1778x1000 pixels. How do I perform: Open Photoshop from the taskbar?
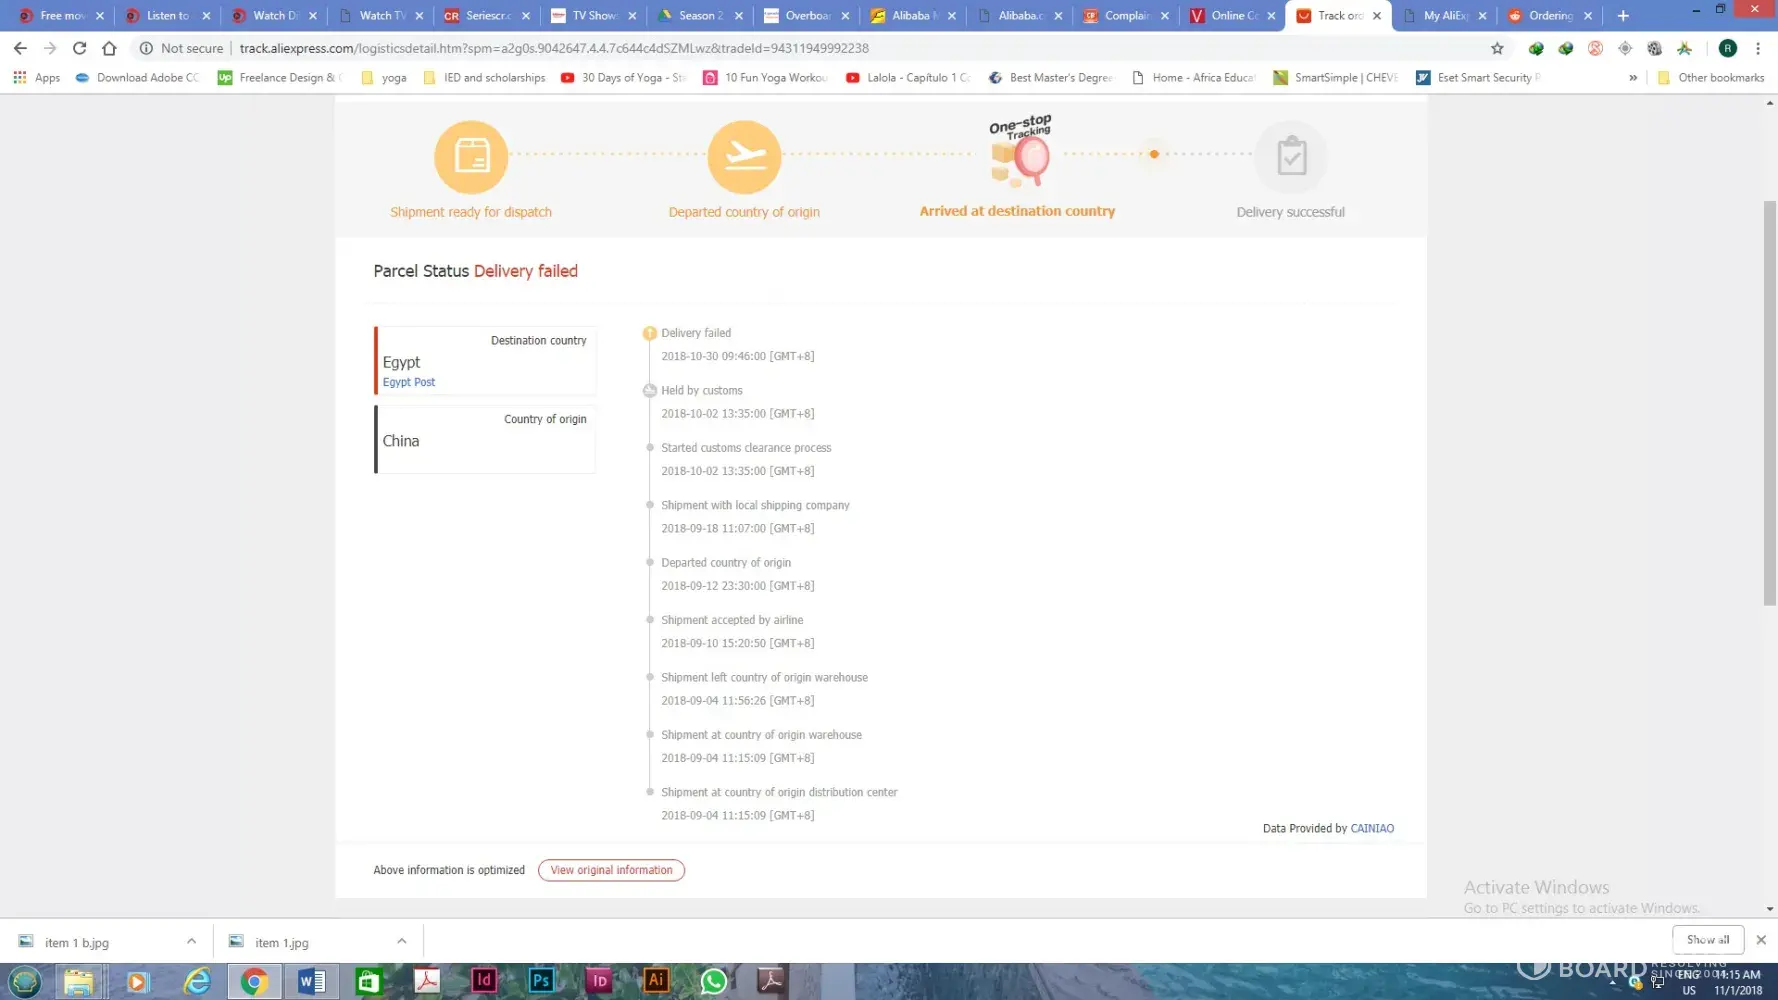[x=541, y=981]
